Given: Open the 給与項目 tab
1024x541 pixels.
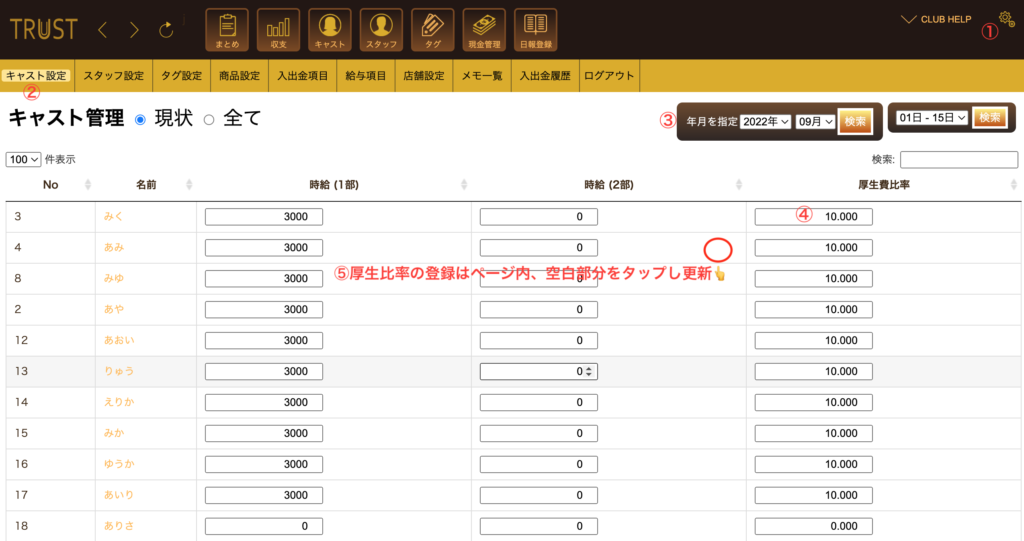Looking at the screenshot, I should 365,76.
